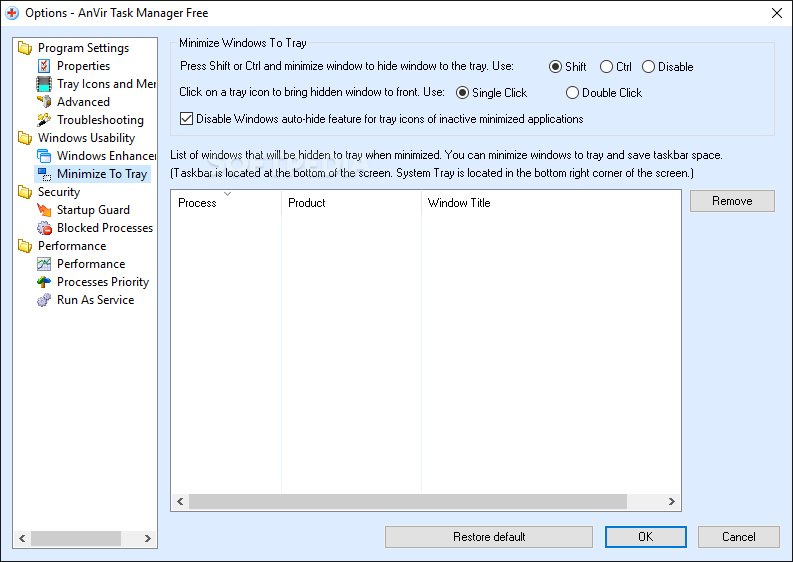Open Troubleshooting settings page
793x562 pixels.
[x=100, y=120]
